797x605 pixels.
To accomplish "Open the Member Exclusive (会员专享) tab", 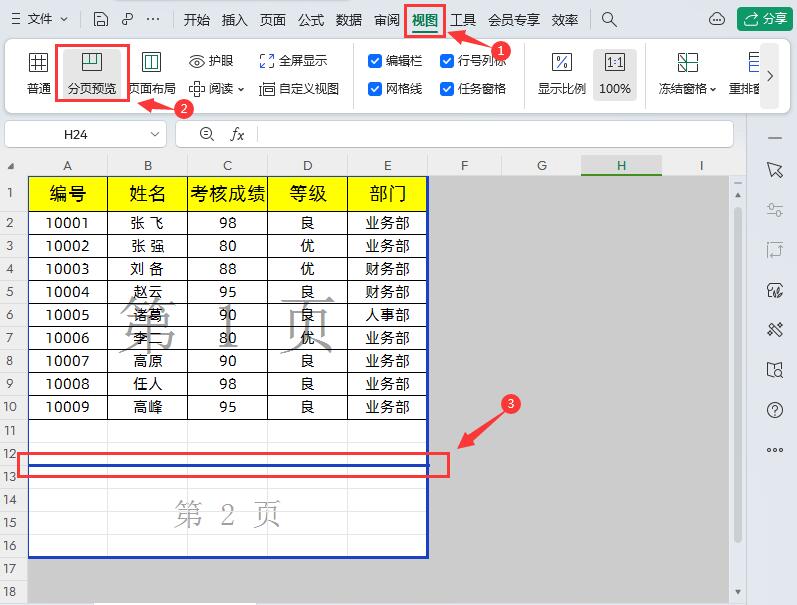I will (x=514, y=20).
